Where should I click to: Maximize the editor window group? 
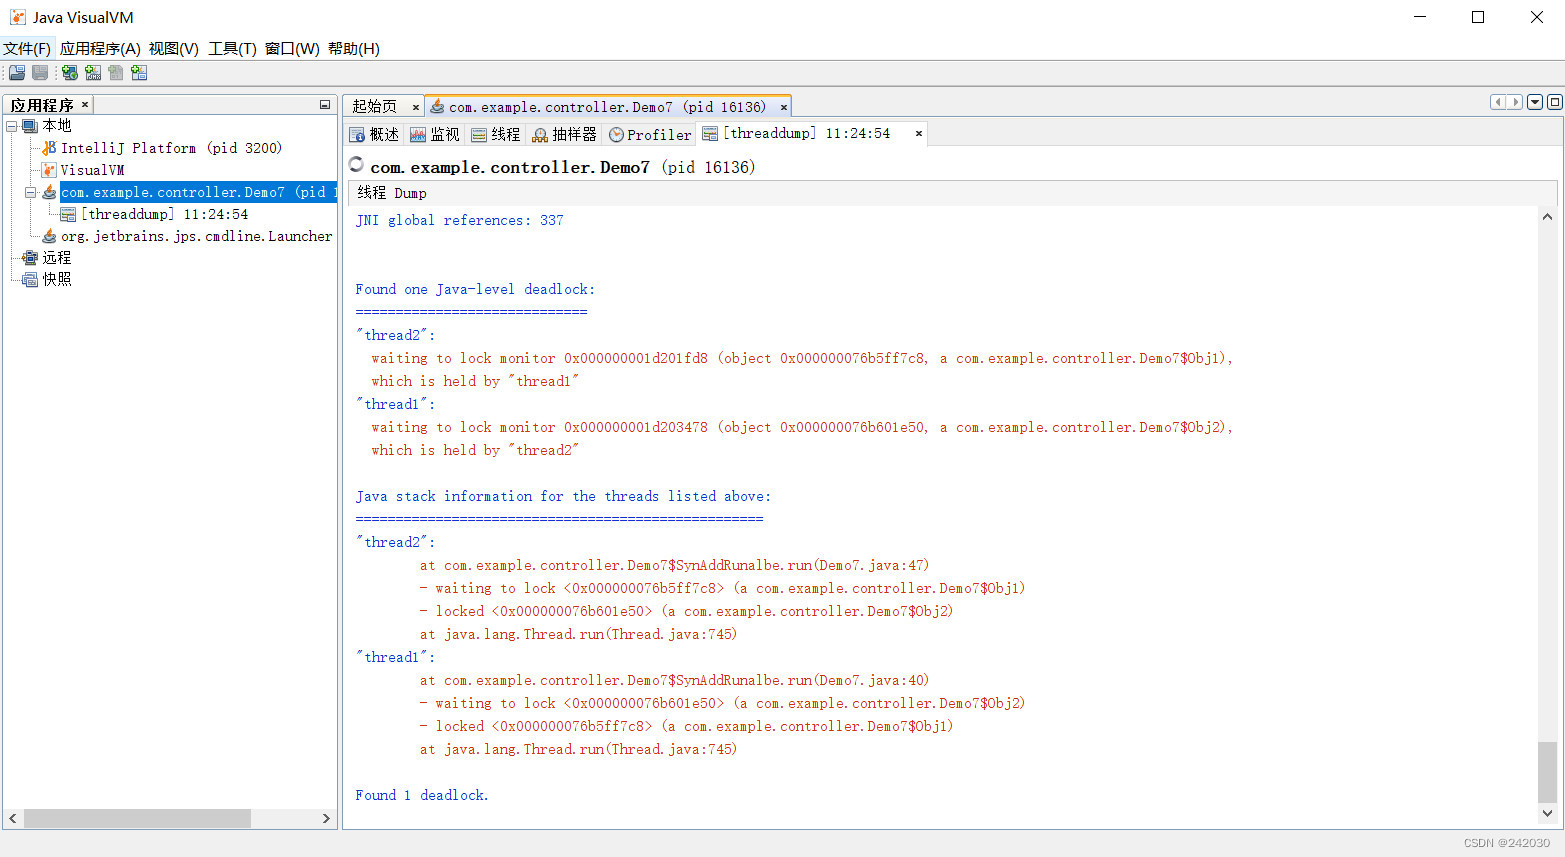click(1555, 102)
